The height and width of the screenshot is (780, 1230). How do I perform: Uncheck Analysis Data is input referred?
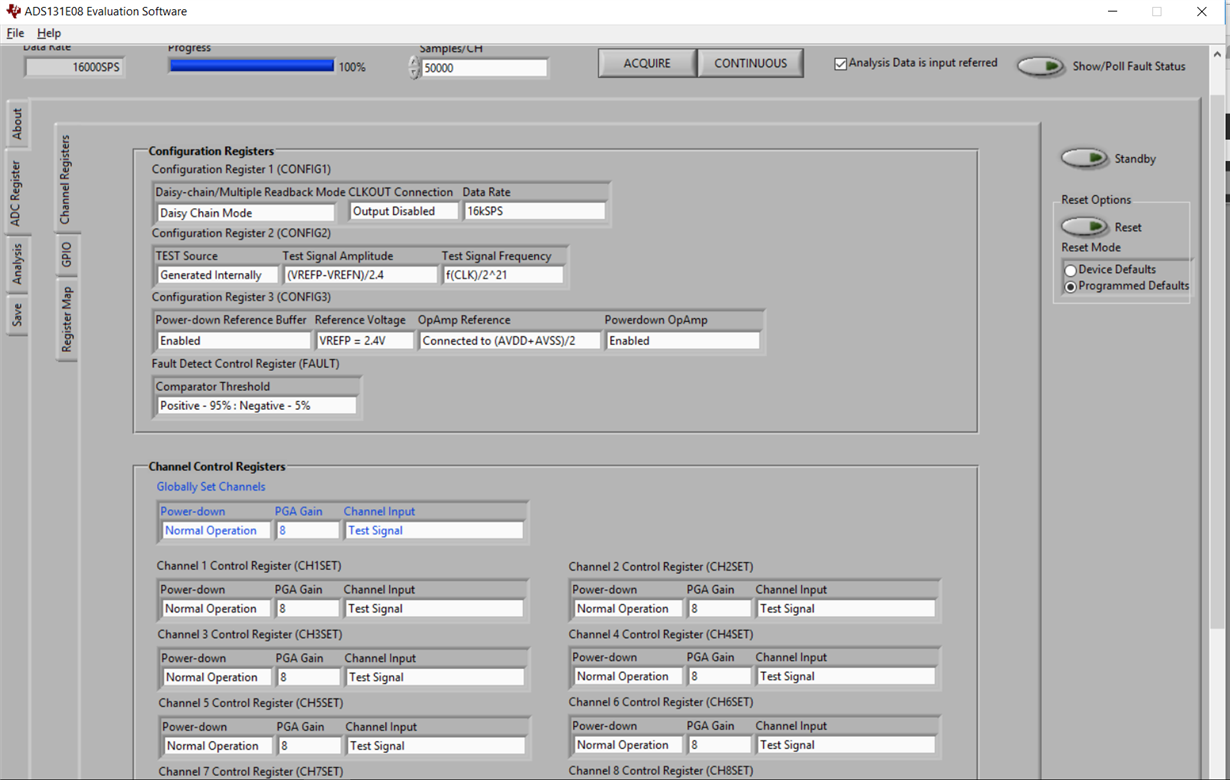(x=840, y=63)
